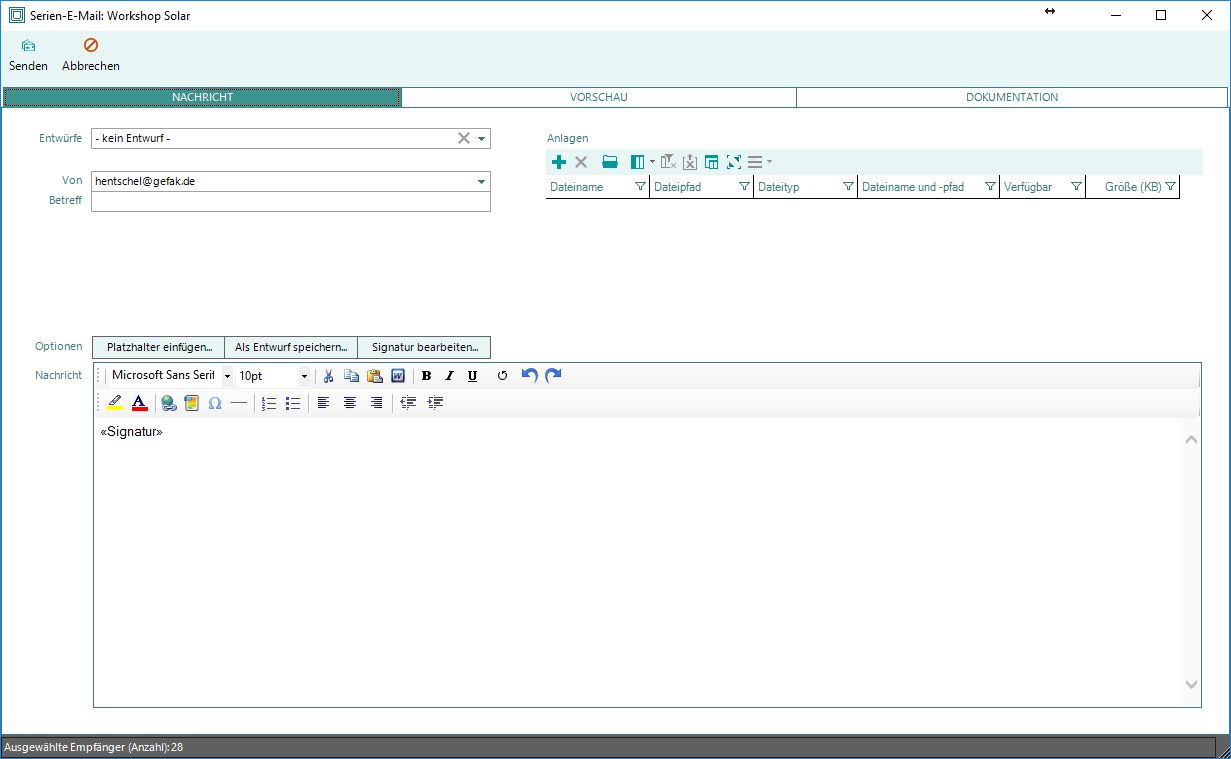Click Ausgewählte Empfänger status bar text

(x=94, y=747)
